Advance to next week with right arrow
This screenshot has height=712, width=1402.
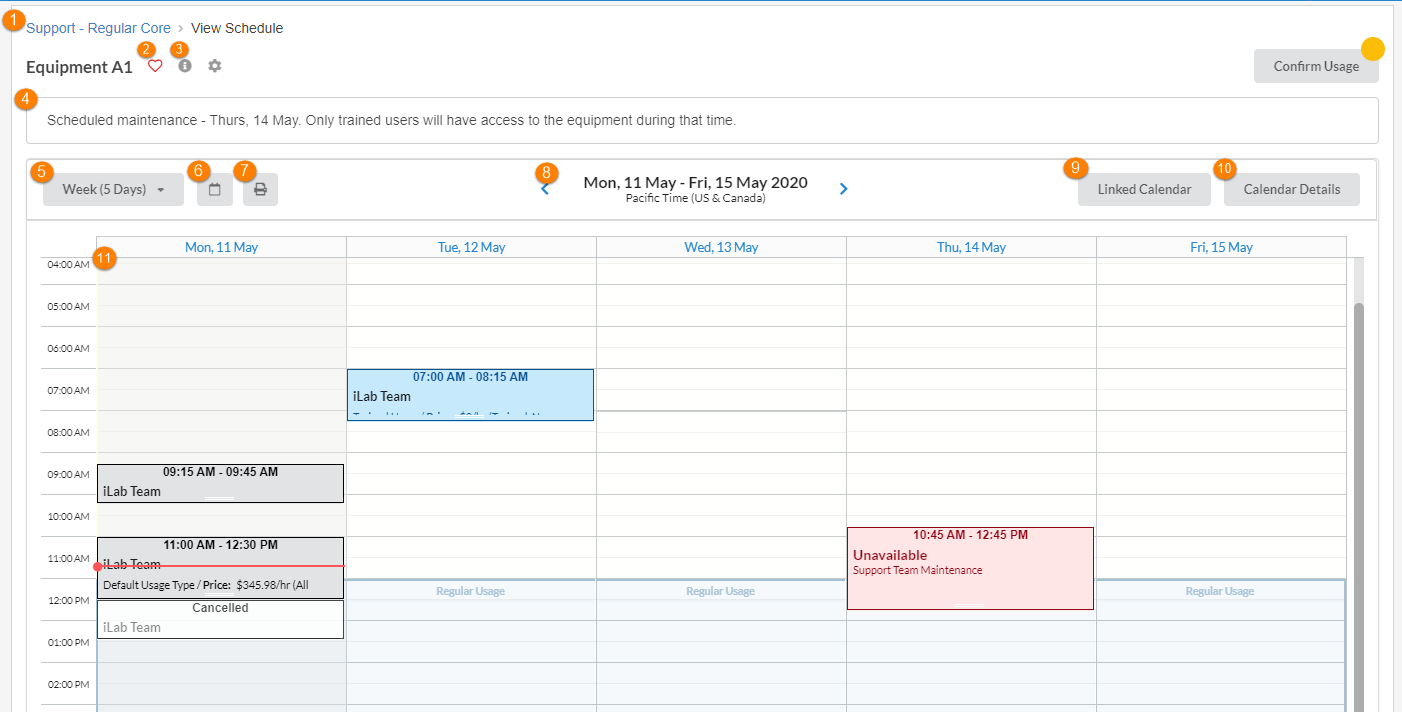(844, 188)
